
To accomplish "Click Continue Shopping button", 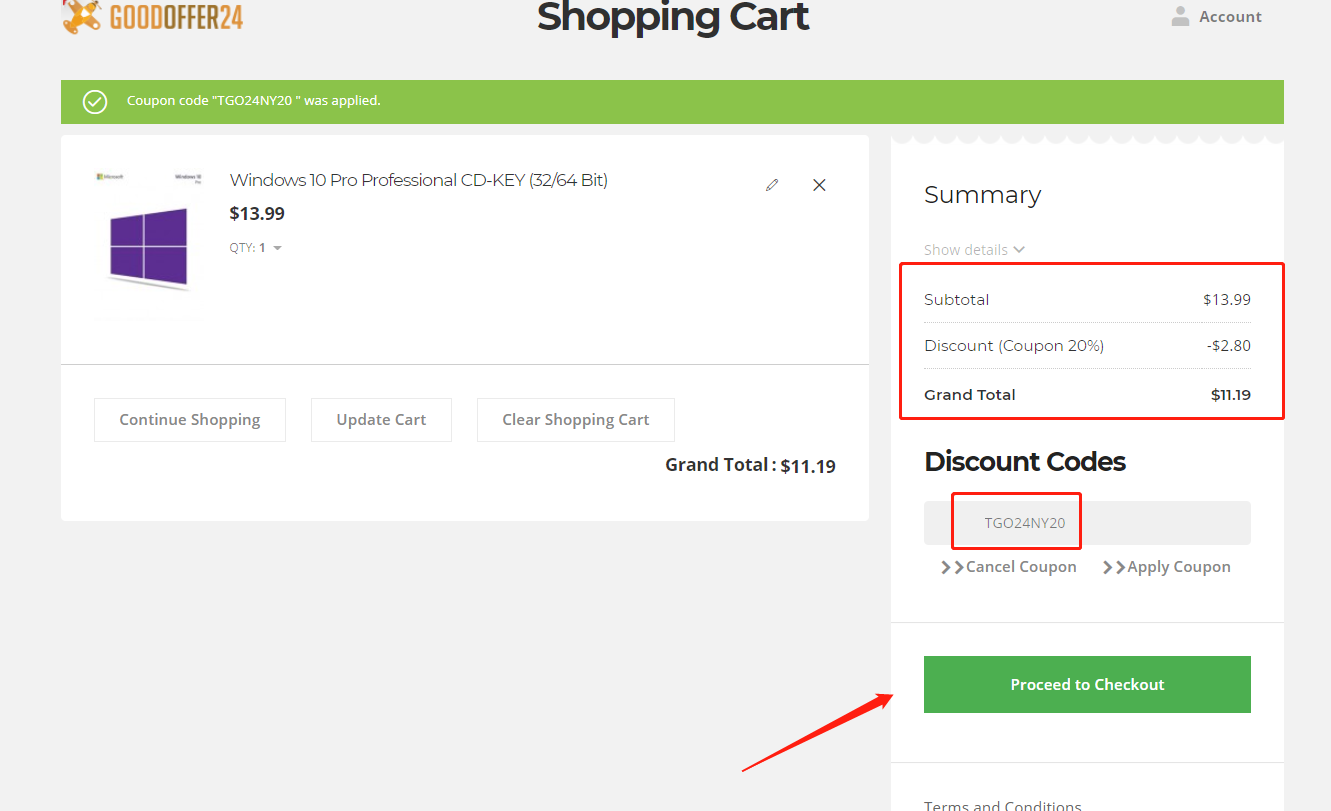I will (x=190, y=420).
